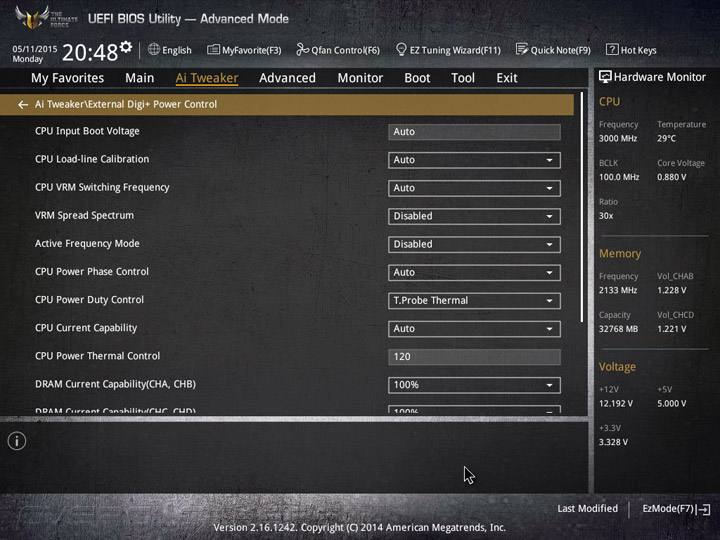Click the back arrow in breadcrumb
Viewport: 720px width, 540px height.
(23, 105)
